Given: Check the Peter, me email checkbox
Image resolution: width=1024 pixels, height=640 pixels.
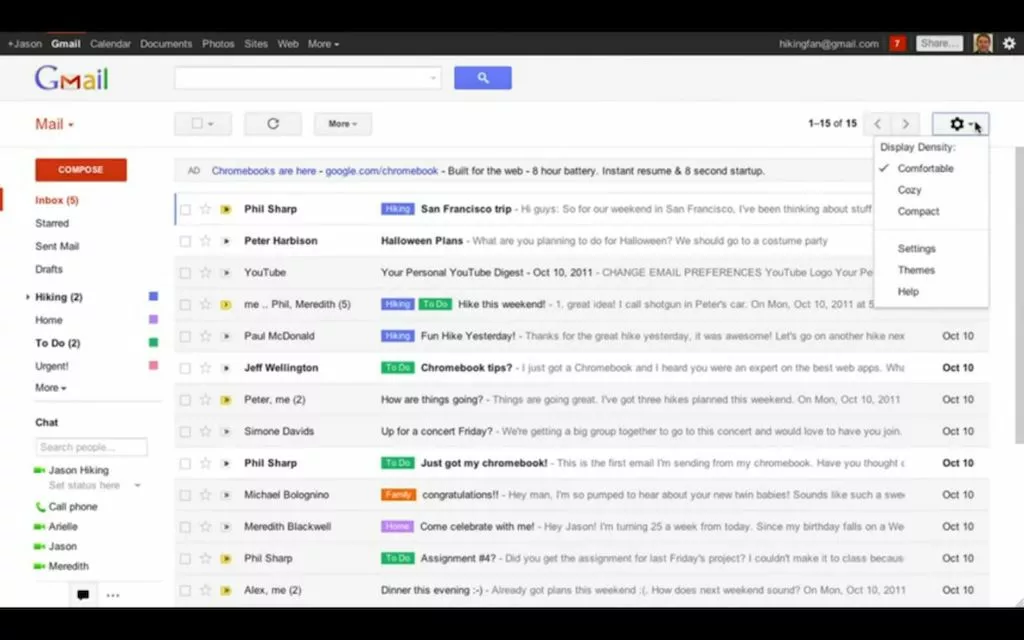Looking at the screenshot, I should [x=185, y=400].
